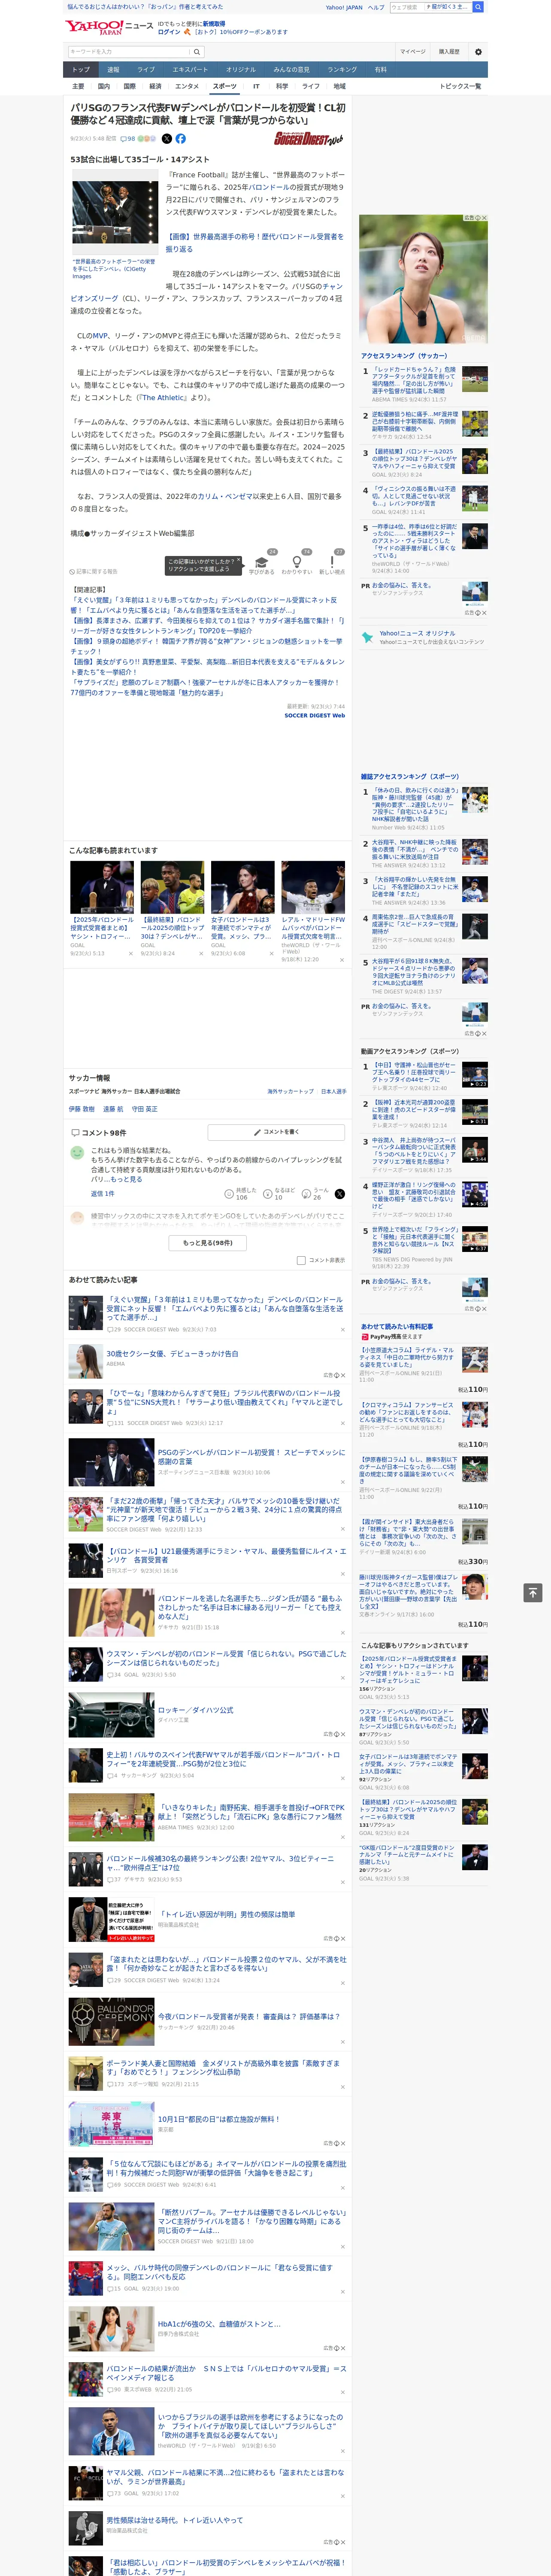This screenshot has height=2576, width=551.
Task: Open PSGのデンベレがバロンドール初受賞 recommended article
Action: click(x=208, y=1462)
